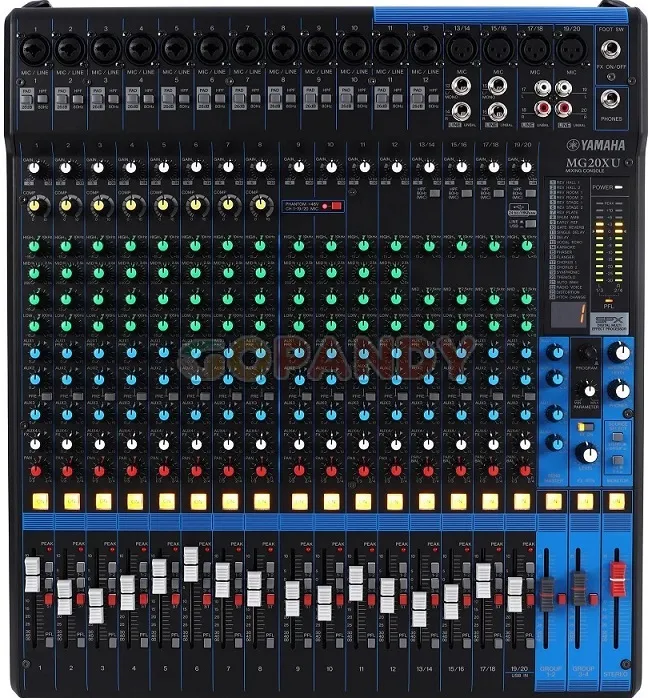Click the channel 4 white AUX4/FX knob

point(132,444)
